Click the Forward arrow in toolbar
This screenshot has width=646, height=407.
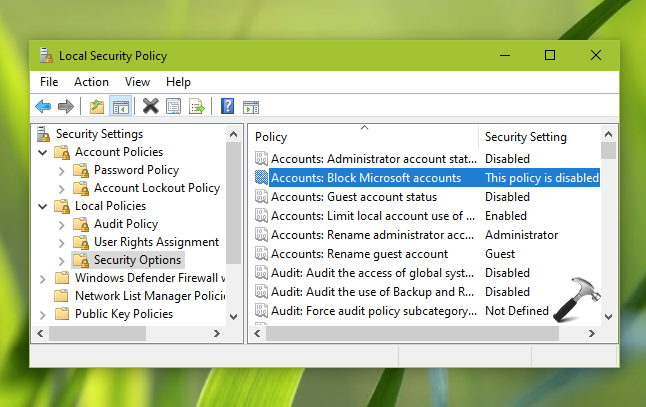point(66,106)
